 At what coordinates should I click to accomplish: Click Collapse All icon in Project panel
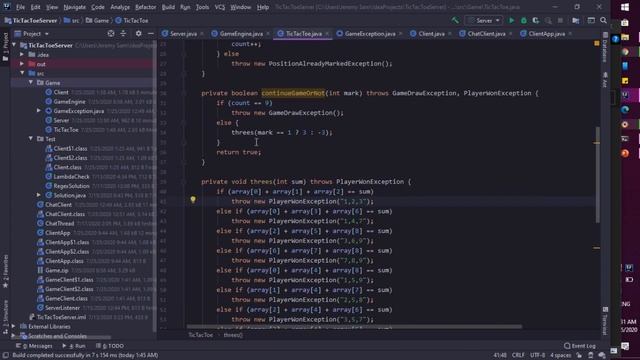click(x=123, y=33)
